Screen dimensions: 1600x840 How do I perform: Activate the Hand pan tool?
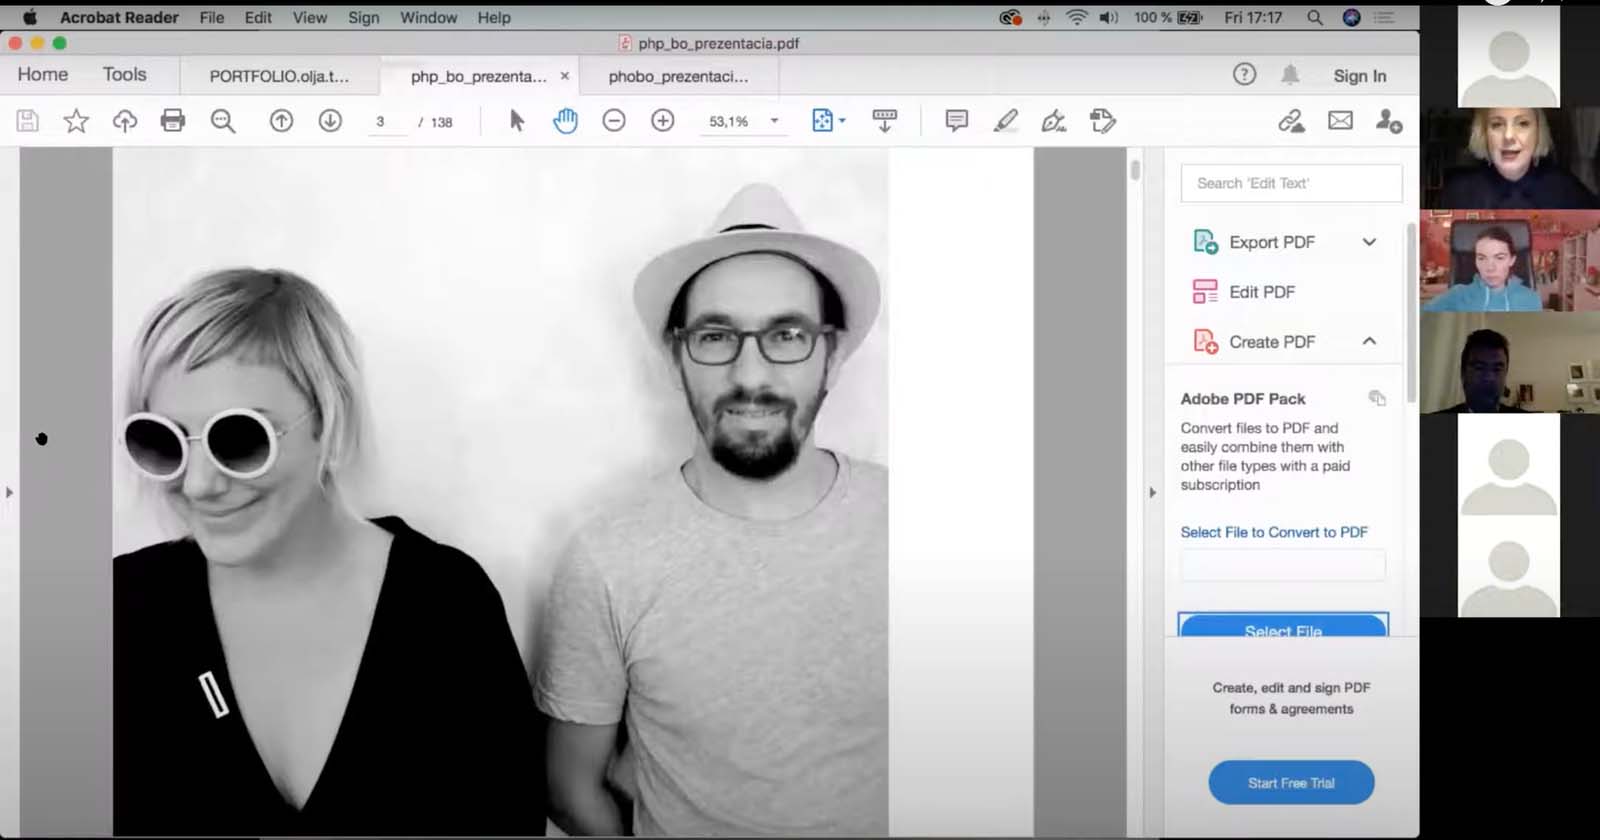click(x=565, y=121)
